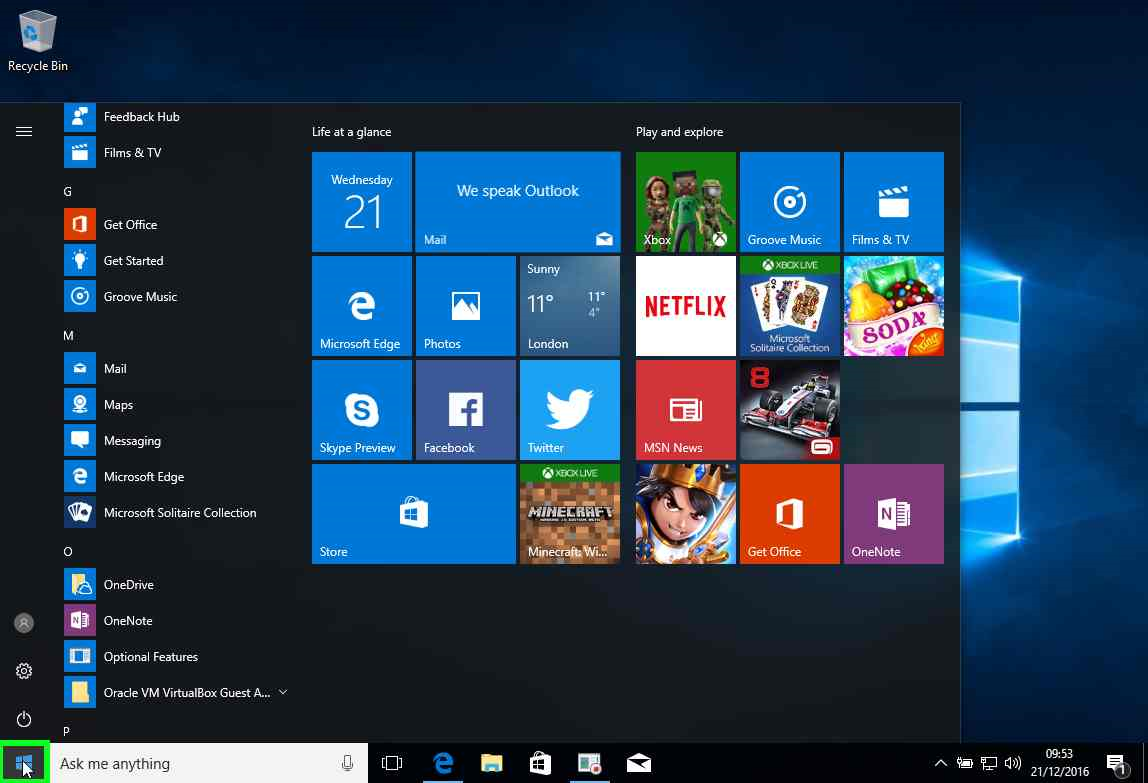Open the Twitter tile
The image size is (1148, 783).
[x=570, y=409]
